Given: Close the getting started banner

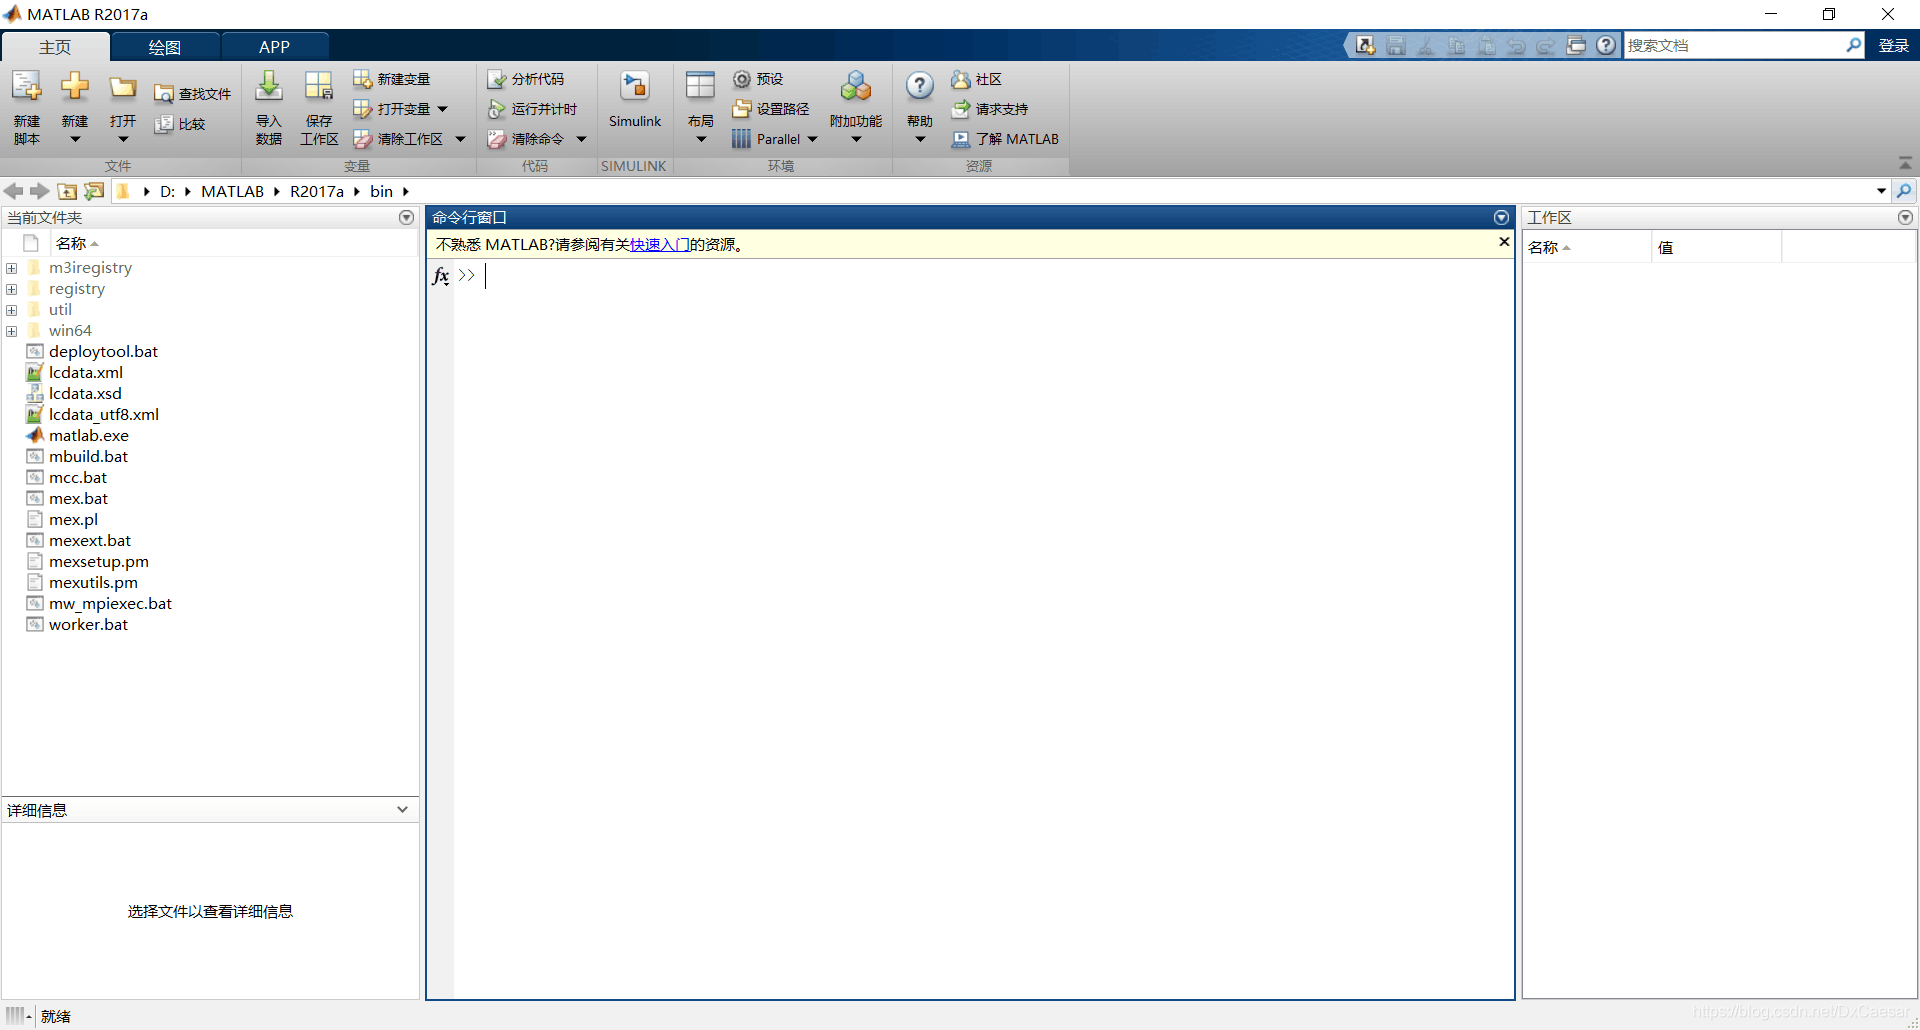Looking at the screenshot, I should click(1504, 242).
